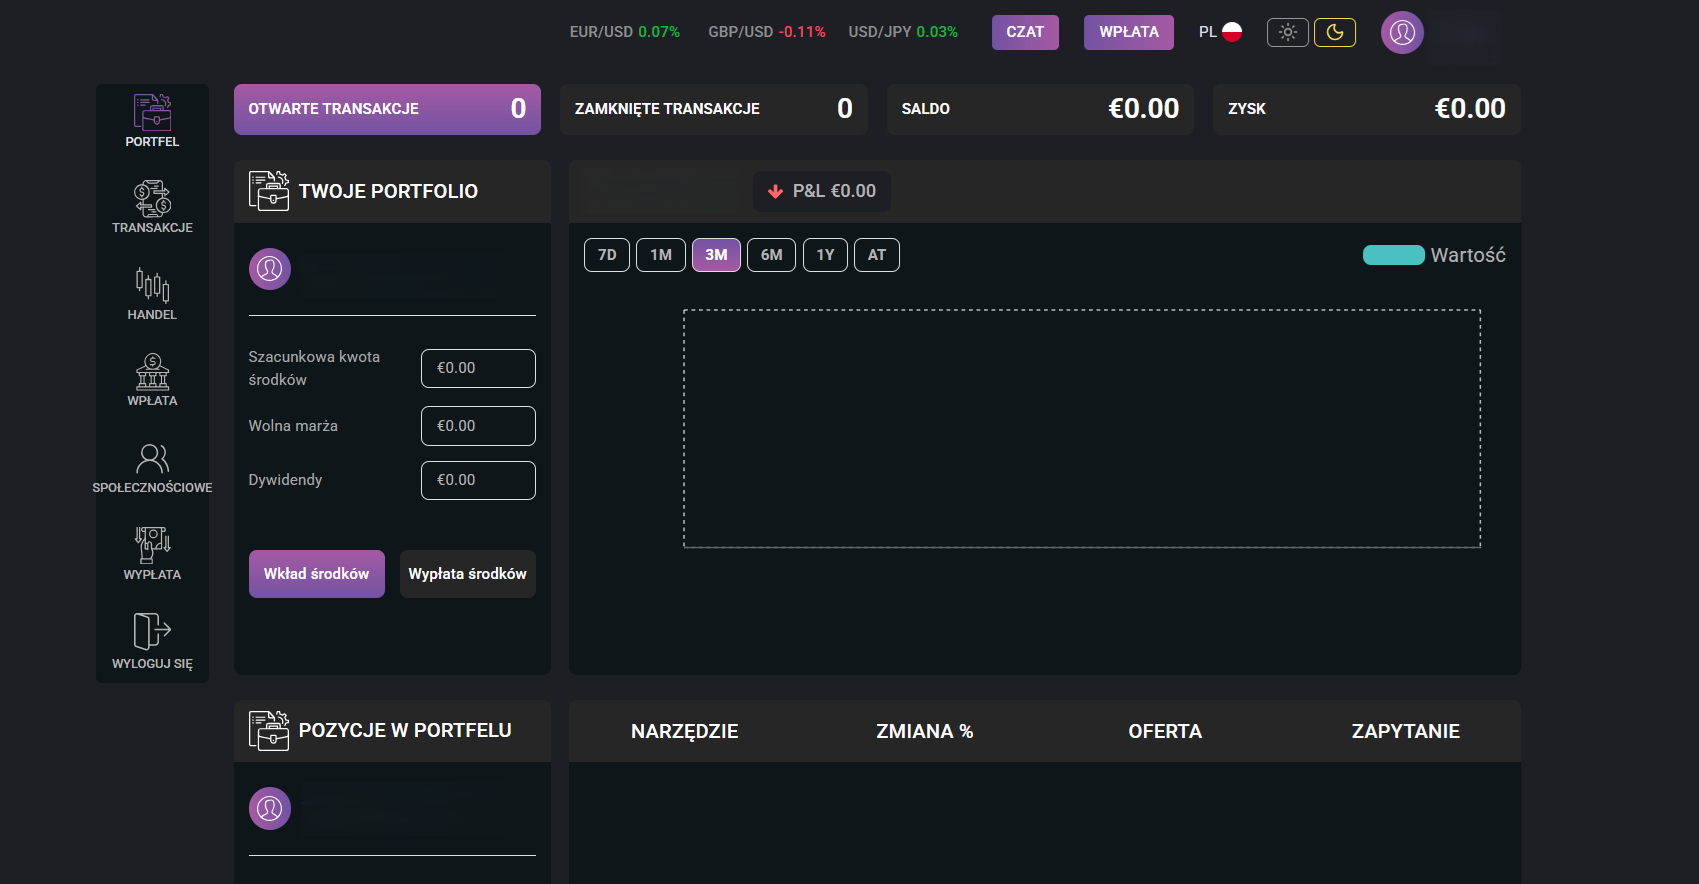Screen dimensions: 1699x884
Task: Switch to dark theme moon toggle
Action: [x=1335, y=32]
